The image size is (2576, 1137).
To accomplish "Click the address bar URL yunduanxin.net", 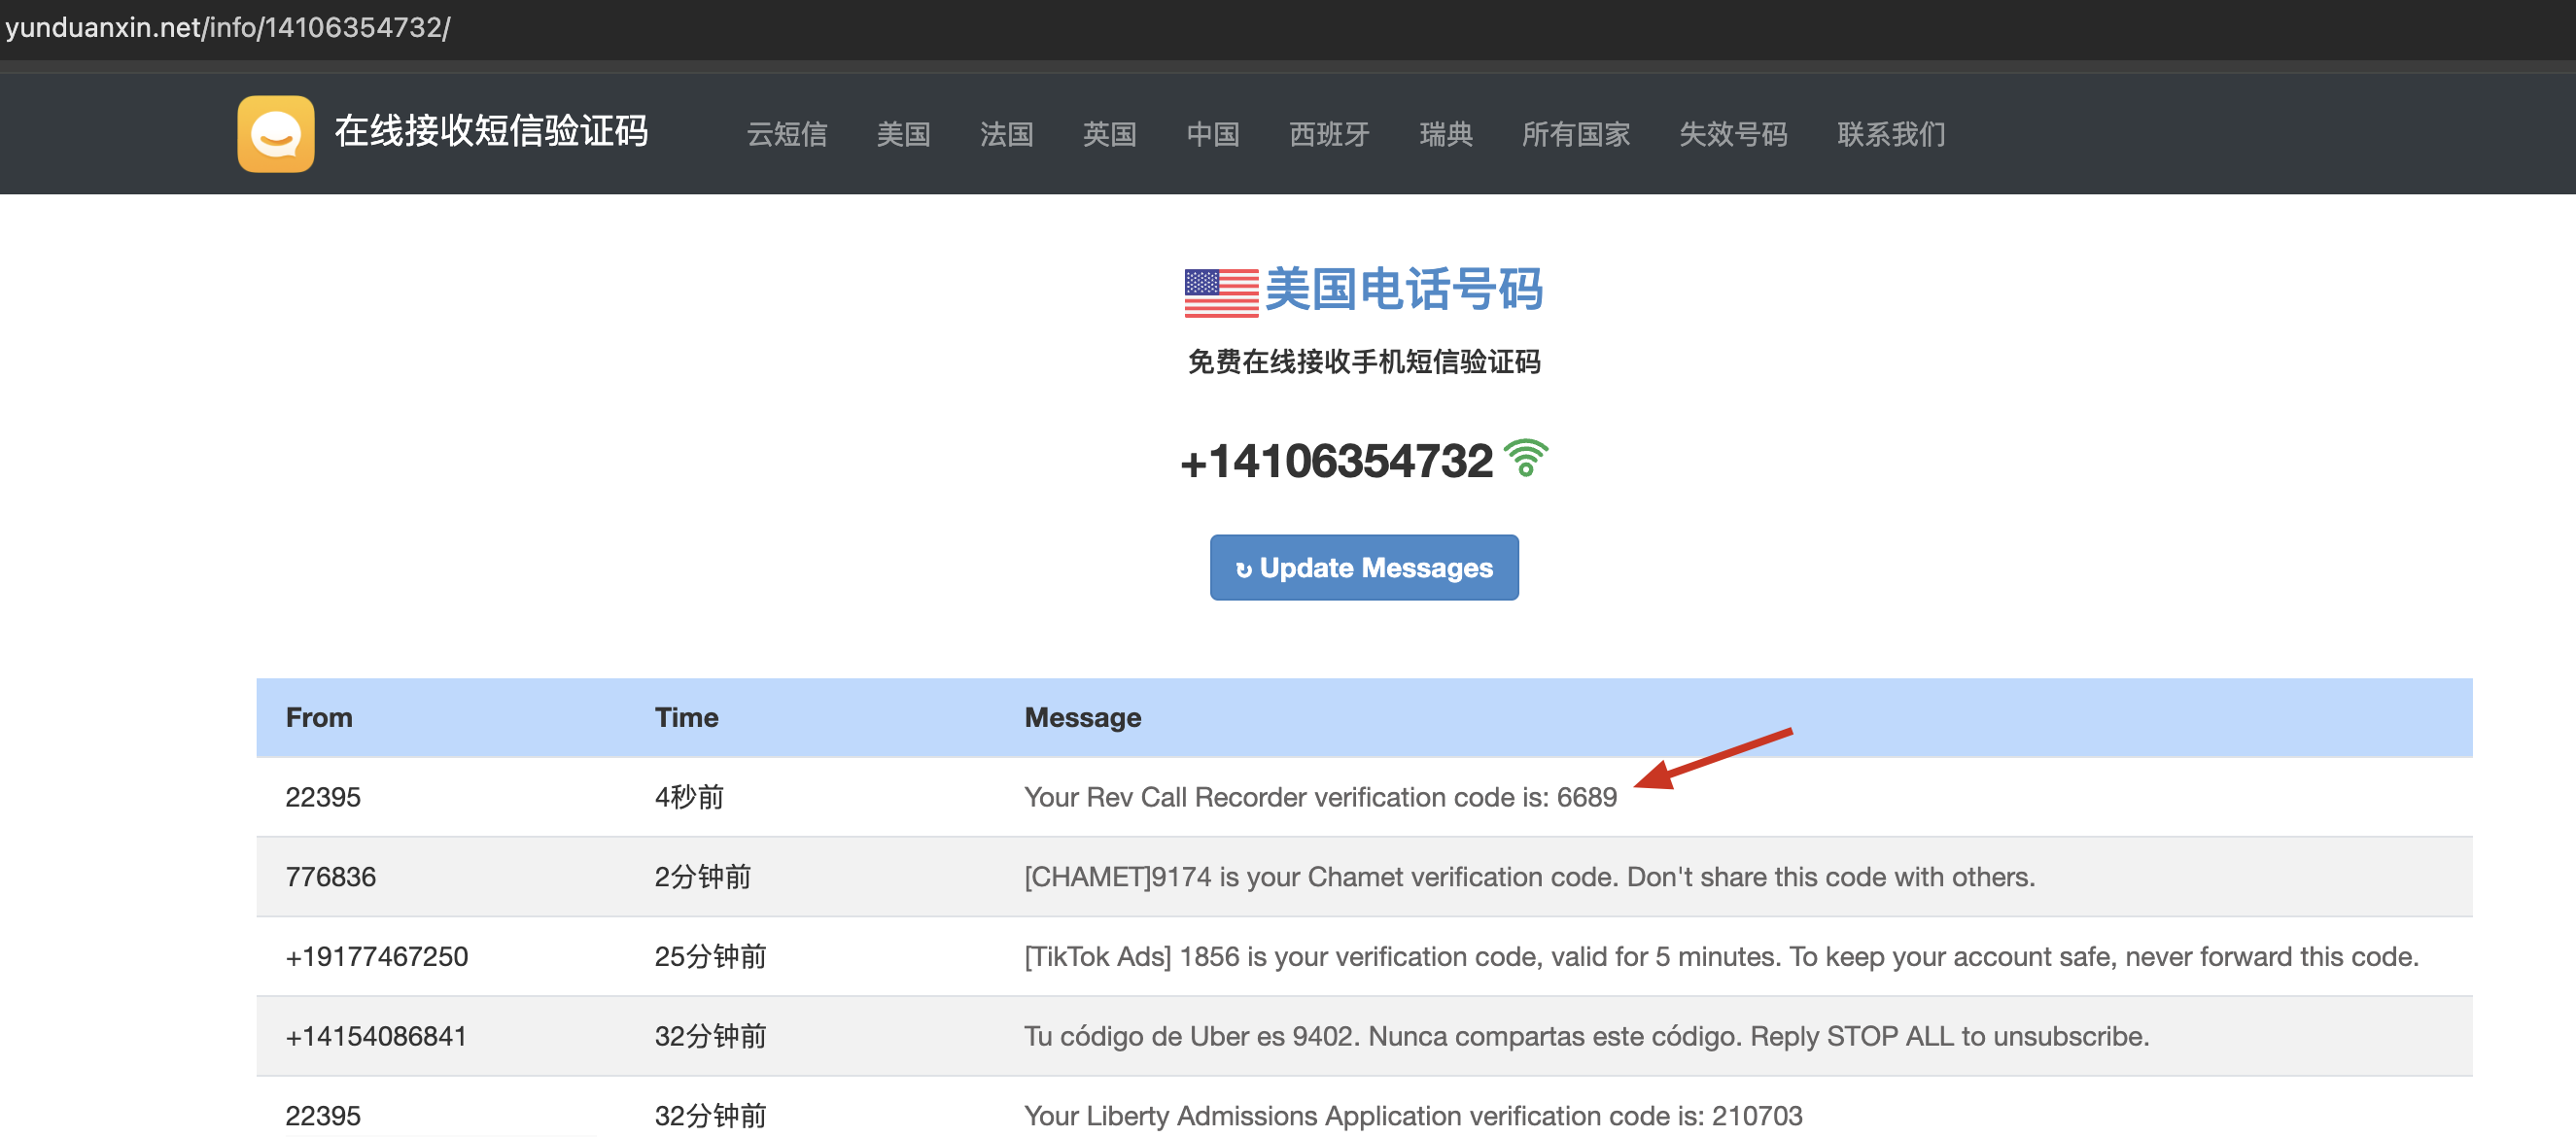I will (228, 27).
